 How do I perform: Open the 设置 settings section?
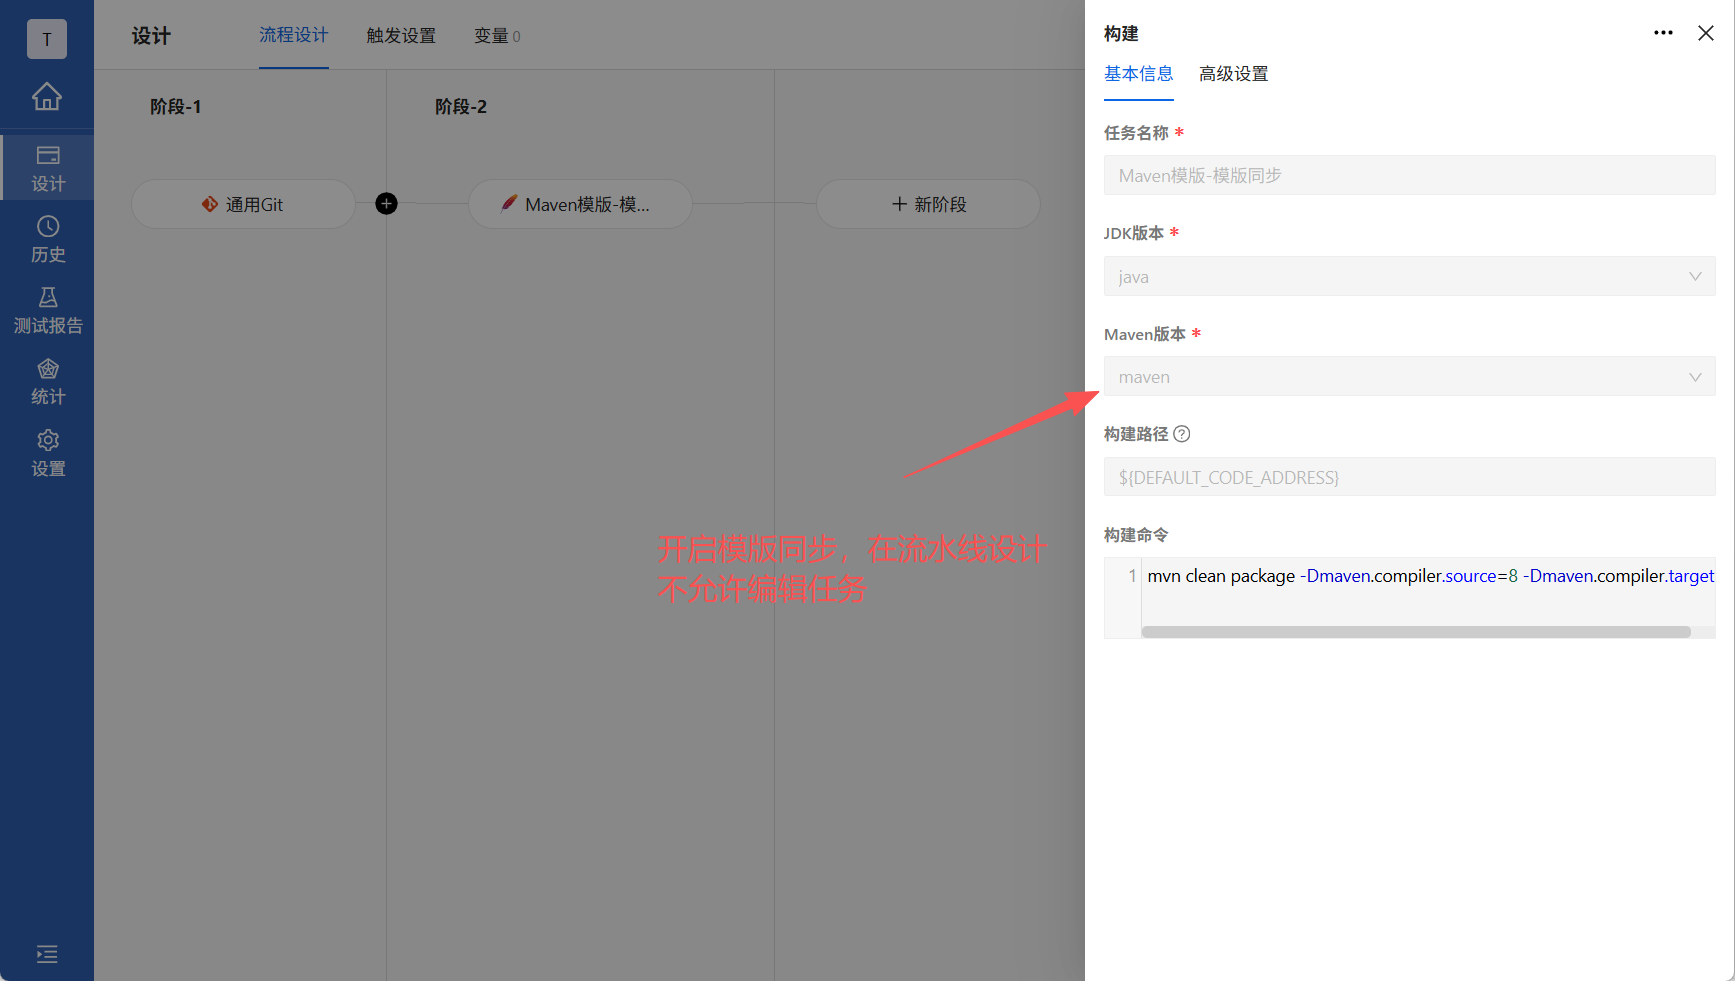(47, 454)
